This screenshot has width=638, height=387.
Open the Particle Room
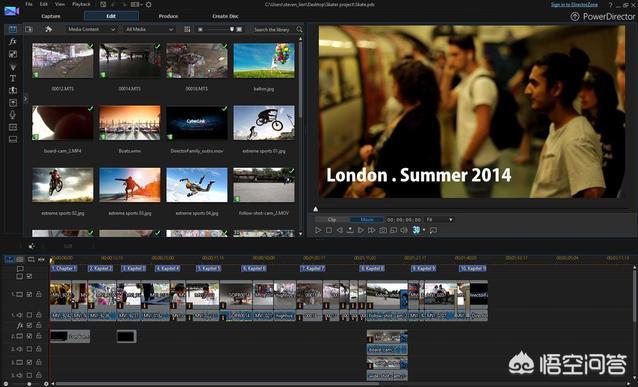[x=13, y=66]
